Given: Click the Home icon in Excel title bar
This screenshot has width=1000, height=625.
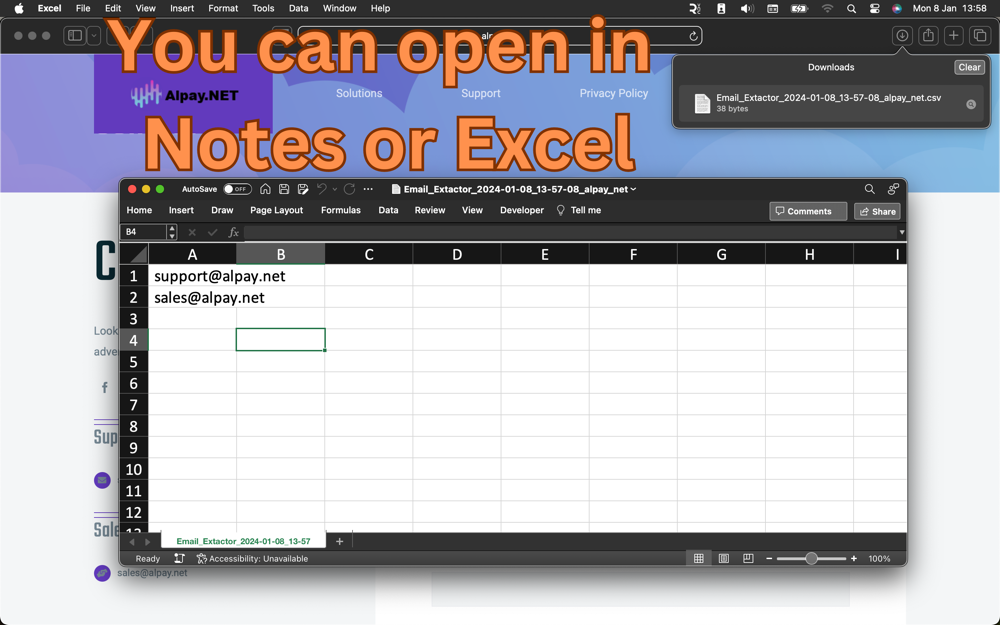Looking at the screenshot, I should click(265, 189).
